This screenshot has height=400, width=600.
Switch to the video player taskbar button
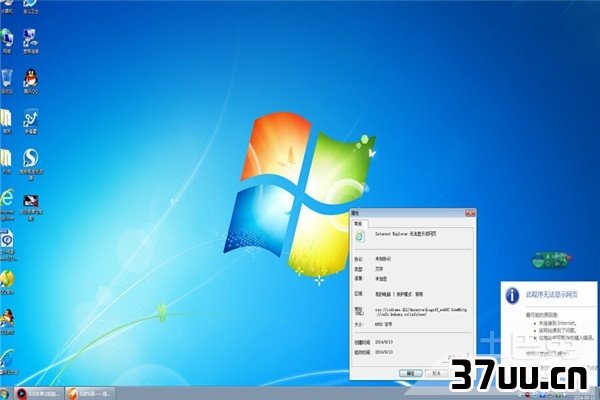pos(39,393)
